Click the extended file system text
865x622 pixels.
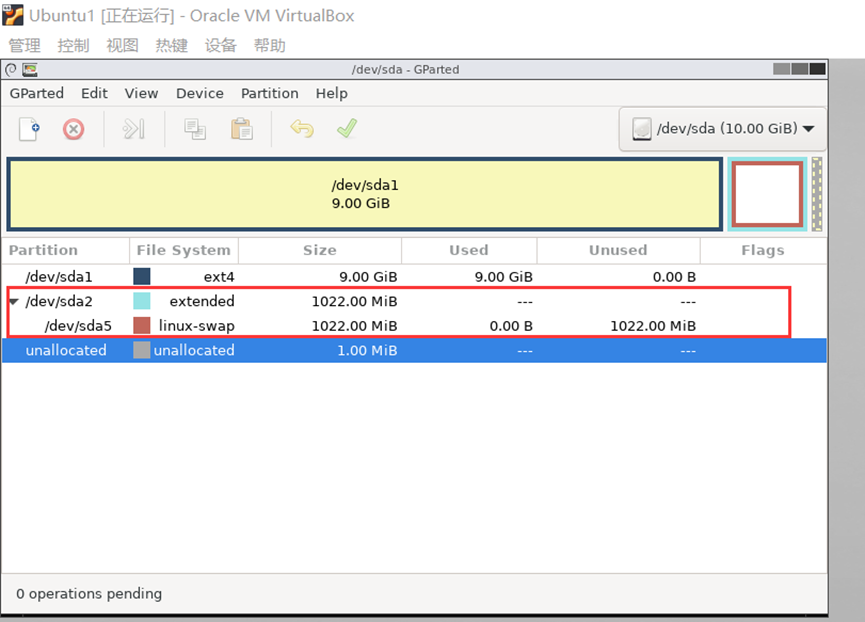202,301
